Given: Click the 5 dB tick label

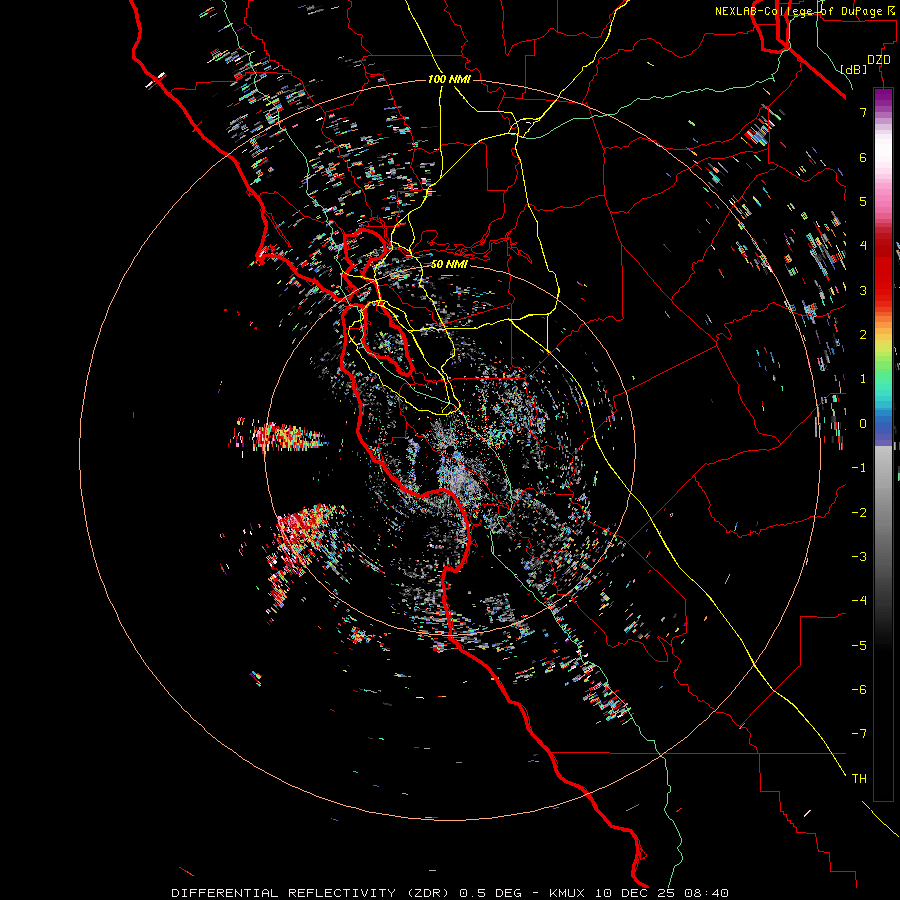Looking at the screenshot, I should (x=863, y=201).
